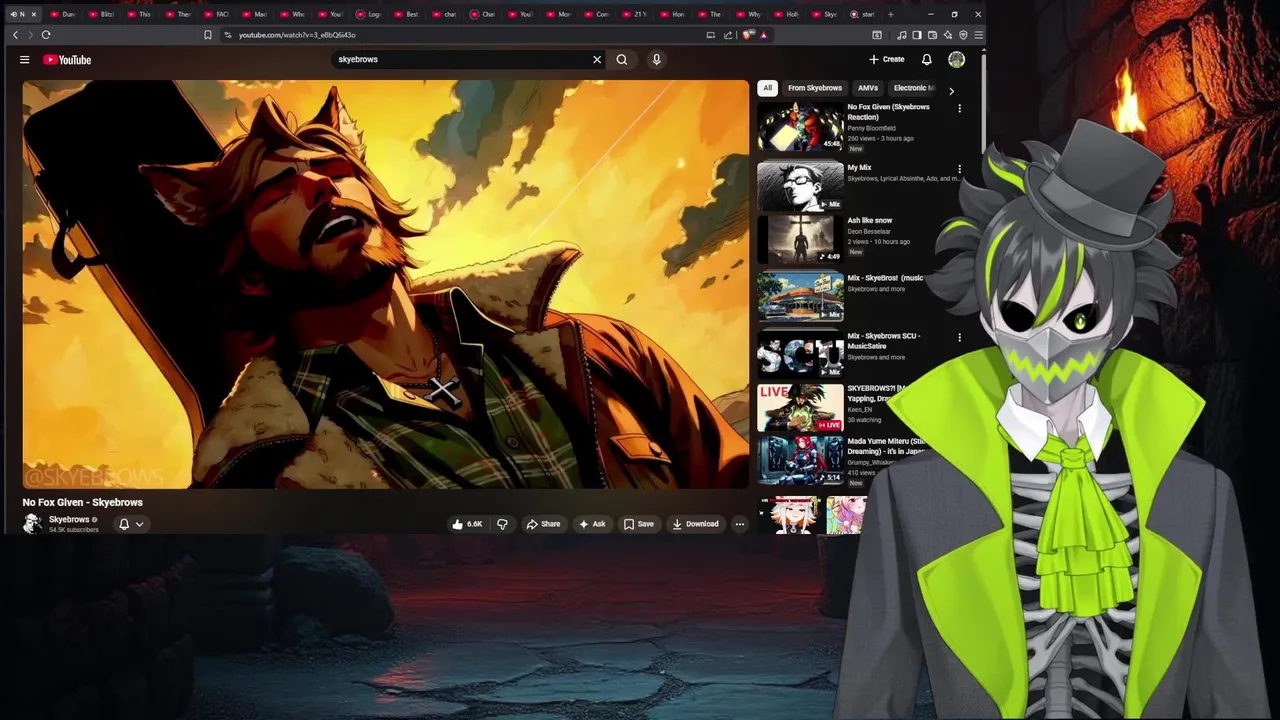Open the Leo AI sparkle icon
The height and width of the screenshot is (720, 1280).
click(947, 35)
